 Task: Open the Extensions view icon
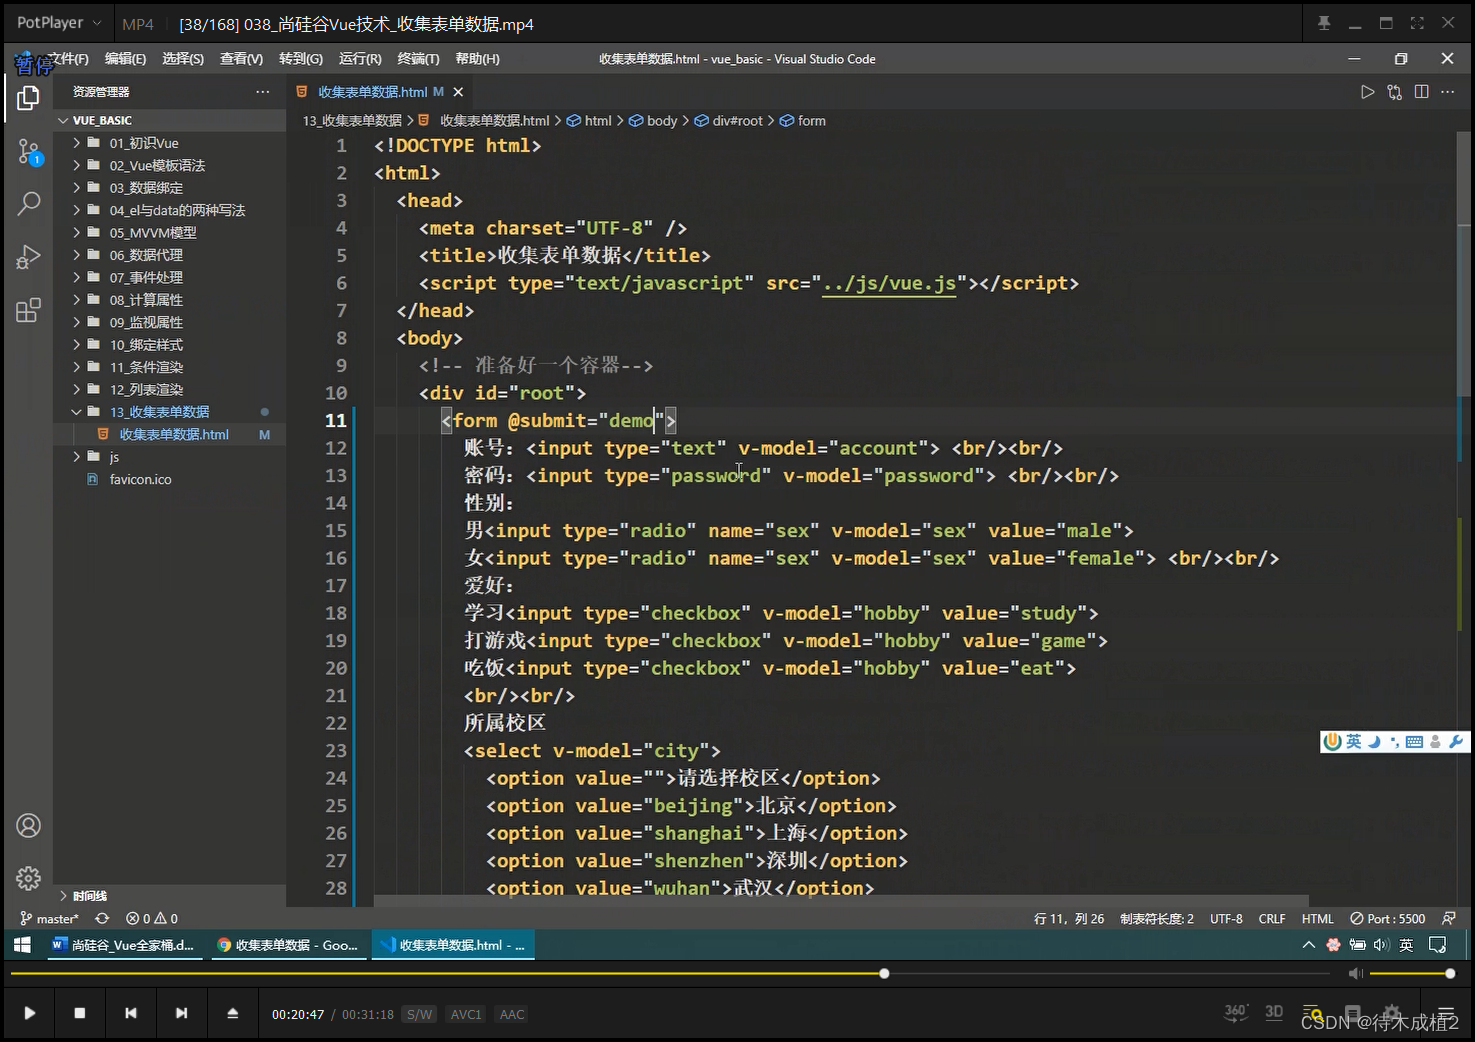[x=28, y=310]
